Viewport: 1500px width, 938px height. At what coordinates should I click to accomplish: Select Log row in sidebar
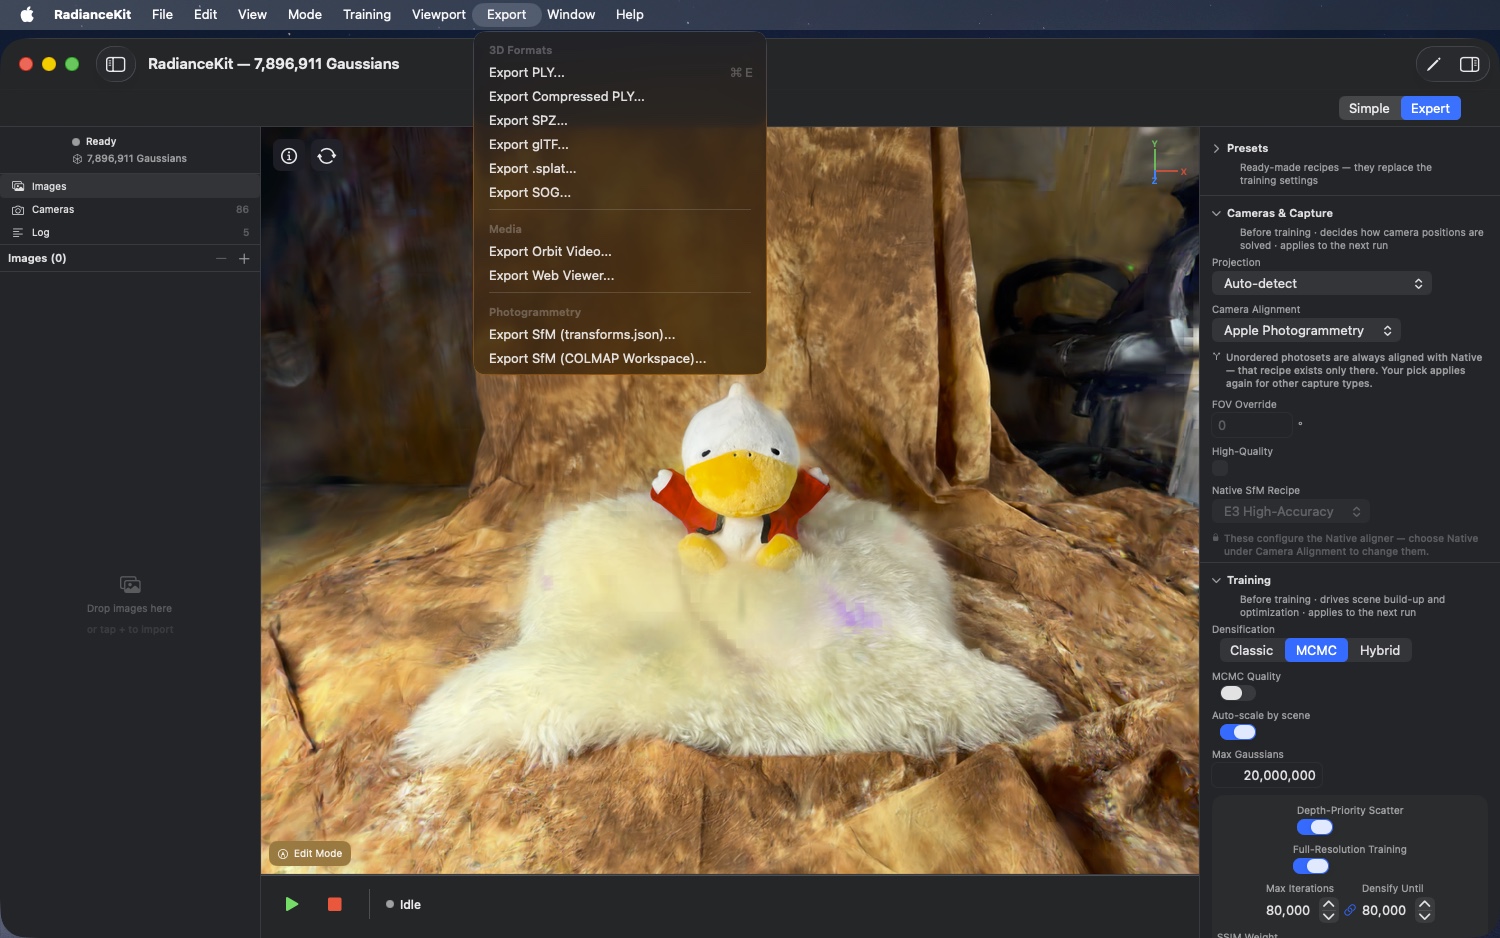click(x=130, y=232)
